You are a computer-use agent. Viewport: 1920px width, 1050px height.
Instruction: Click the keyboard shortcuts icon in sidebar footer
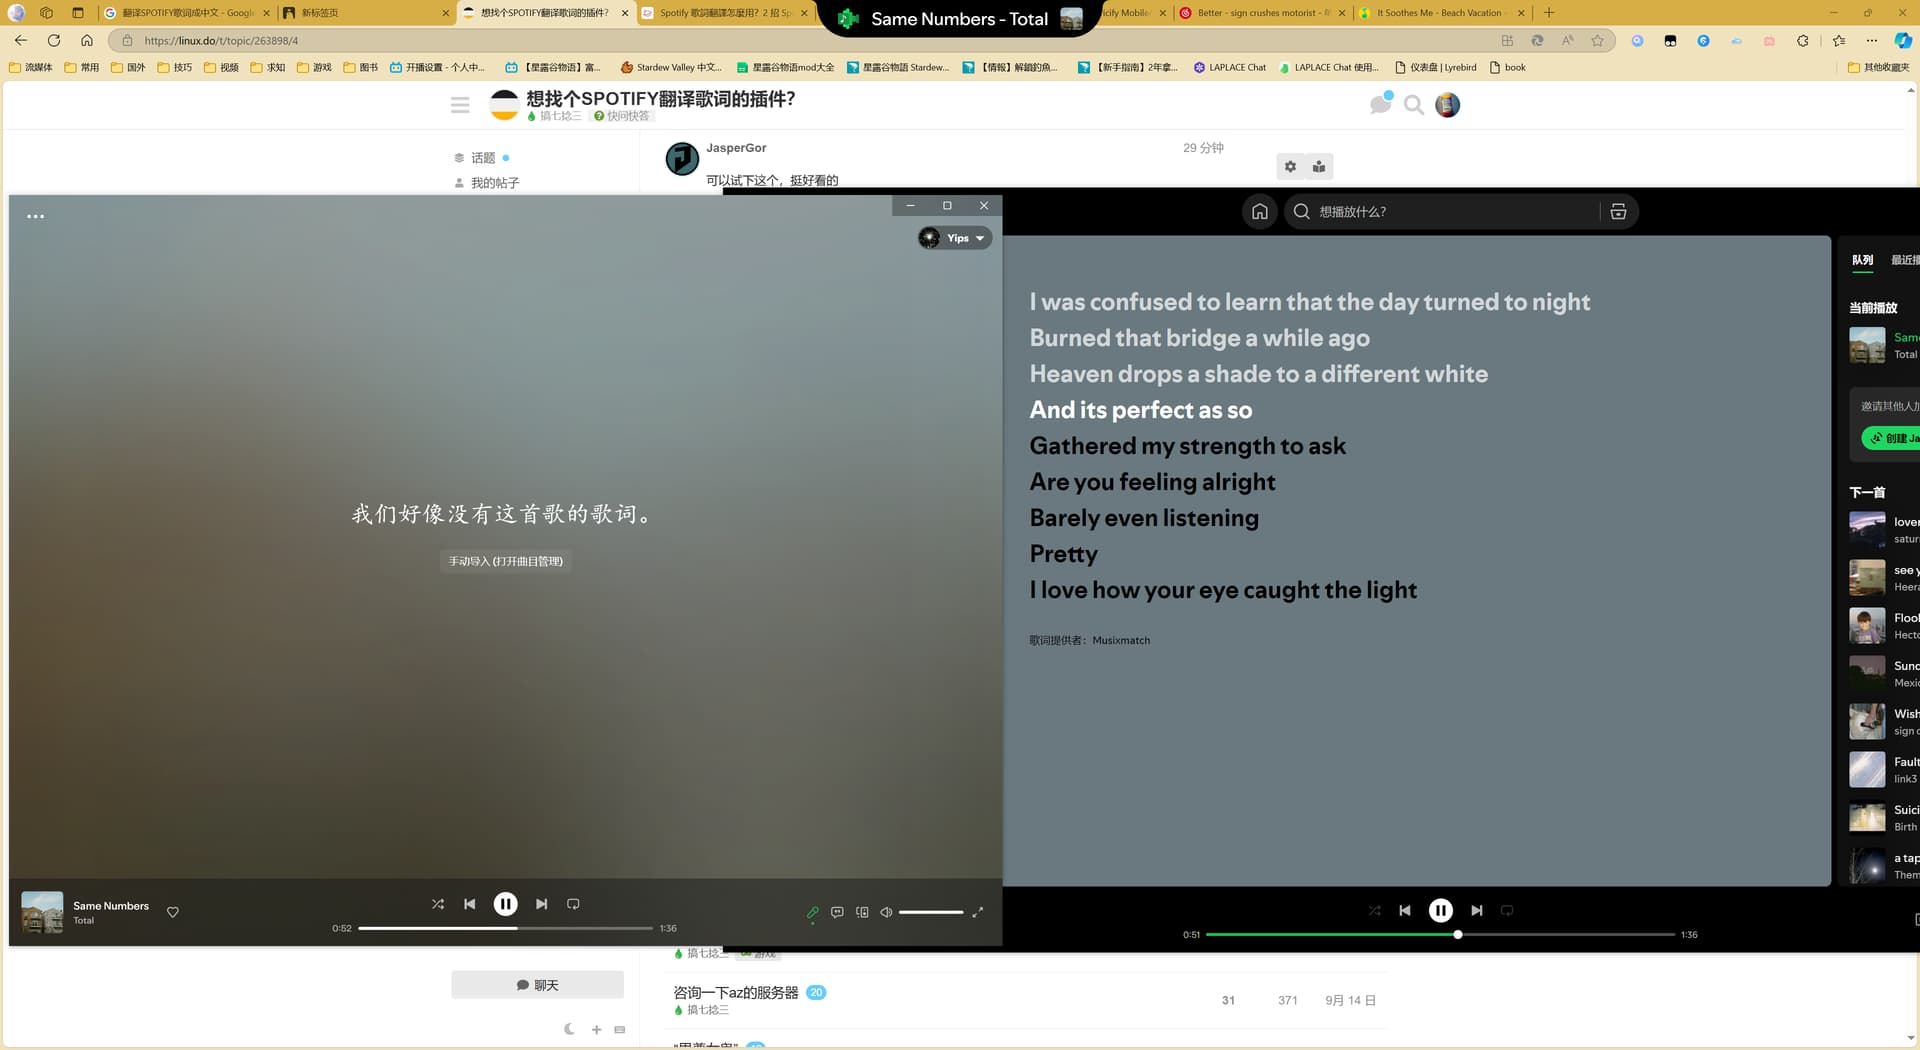(620, 1029)
